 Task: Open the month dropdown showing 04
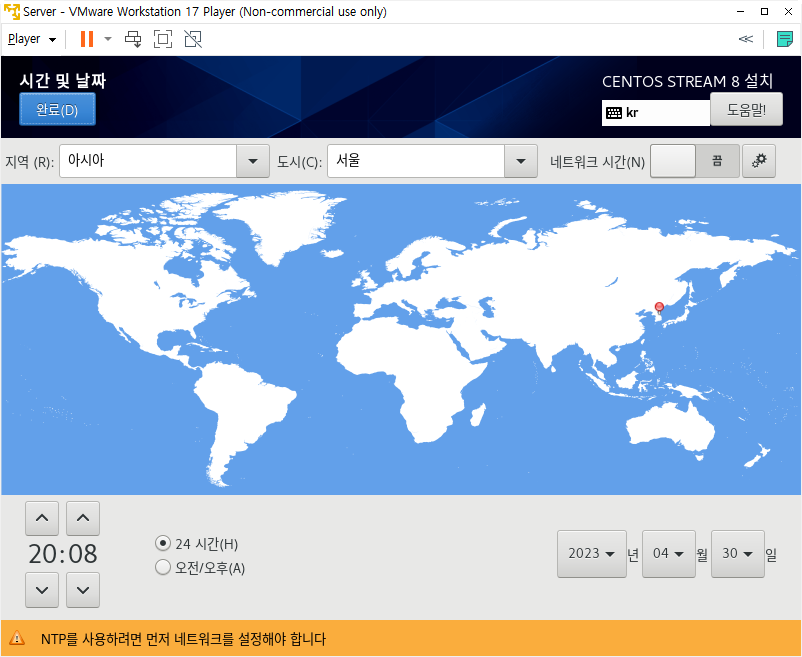coord(669,554)
